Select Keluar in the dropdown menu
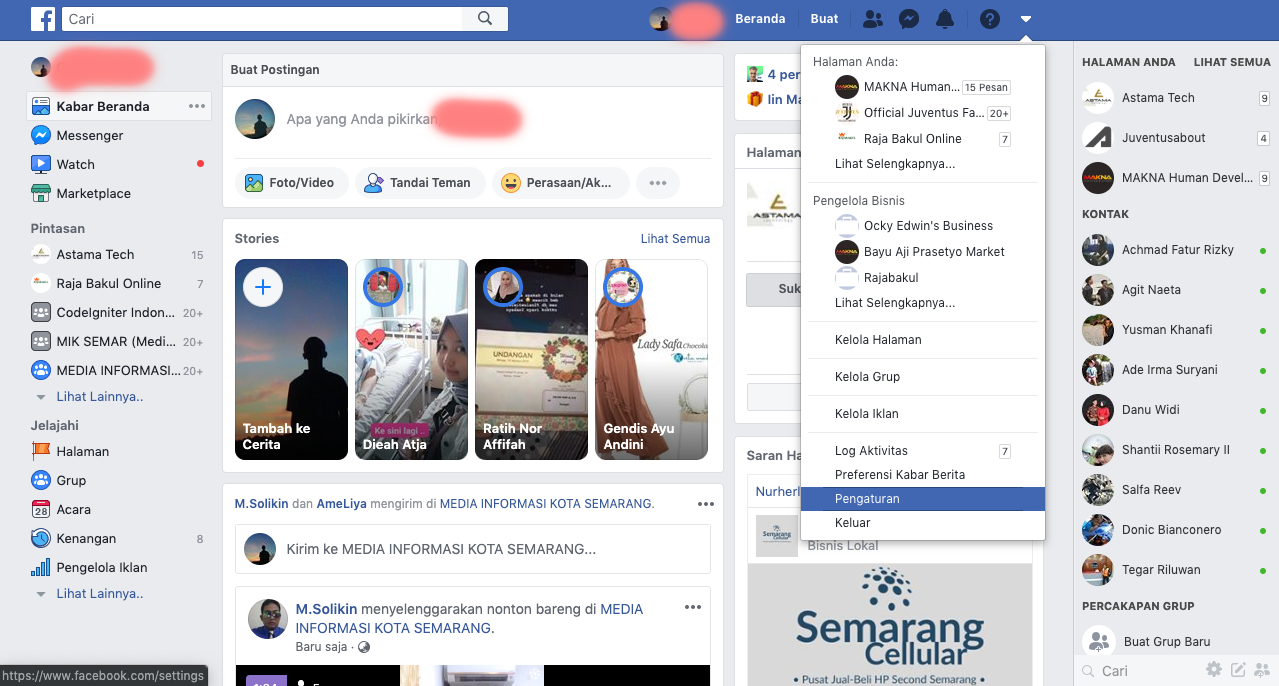This screenshot has height=686, width=1279. click(923, 522)
